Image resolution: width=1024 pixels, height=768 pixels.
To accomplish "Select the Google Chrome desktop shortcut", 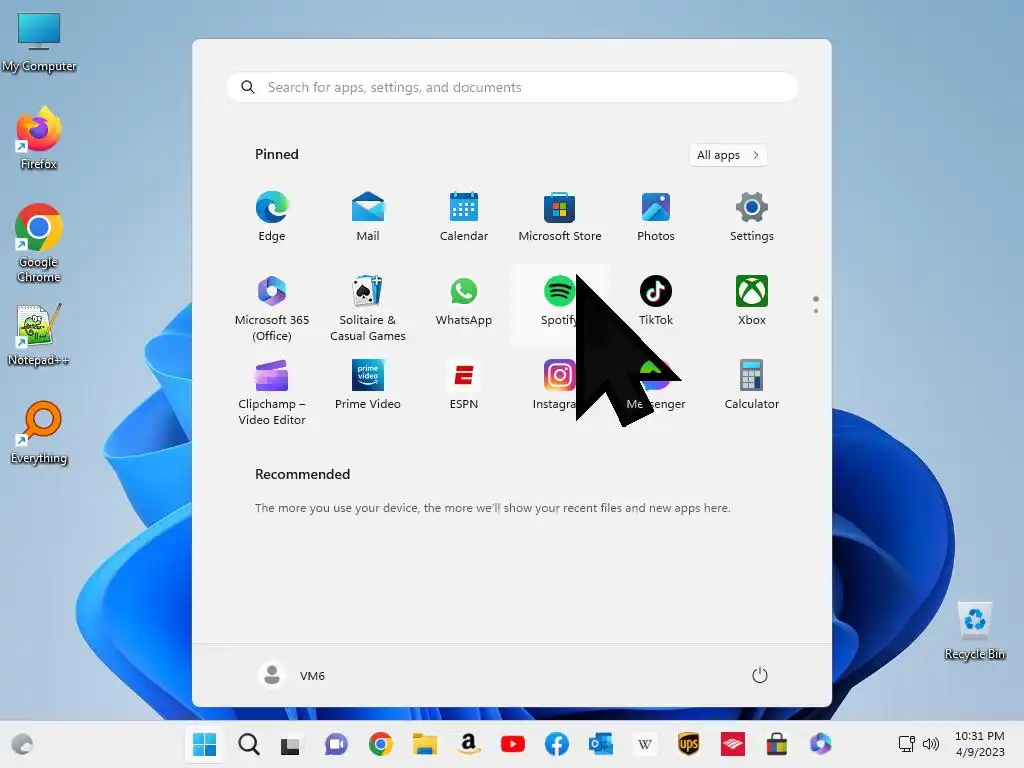I will pos(39,243).
